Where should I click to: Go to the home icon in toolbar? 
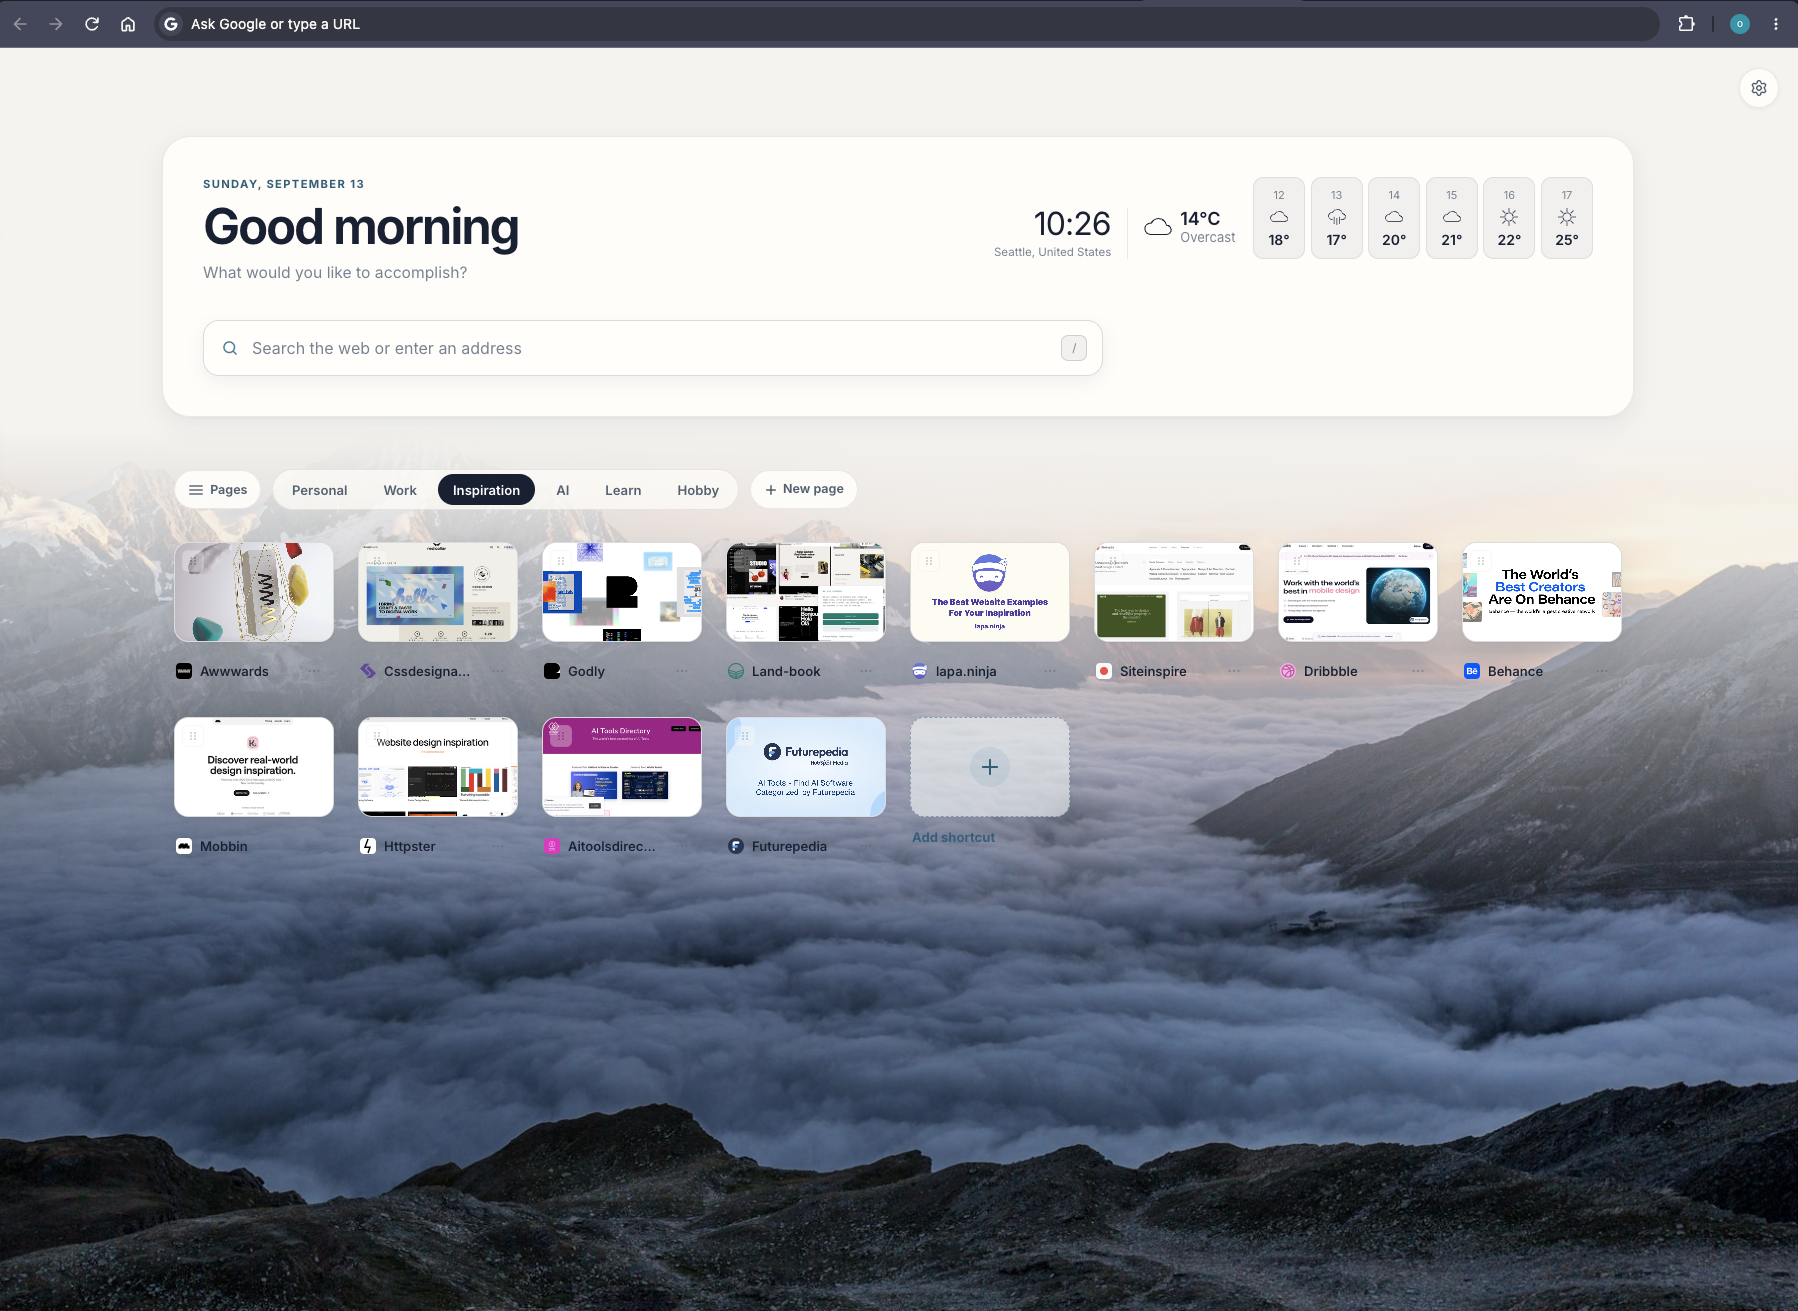coord(128,24)
